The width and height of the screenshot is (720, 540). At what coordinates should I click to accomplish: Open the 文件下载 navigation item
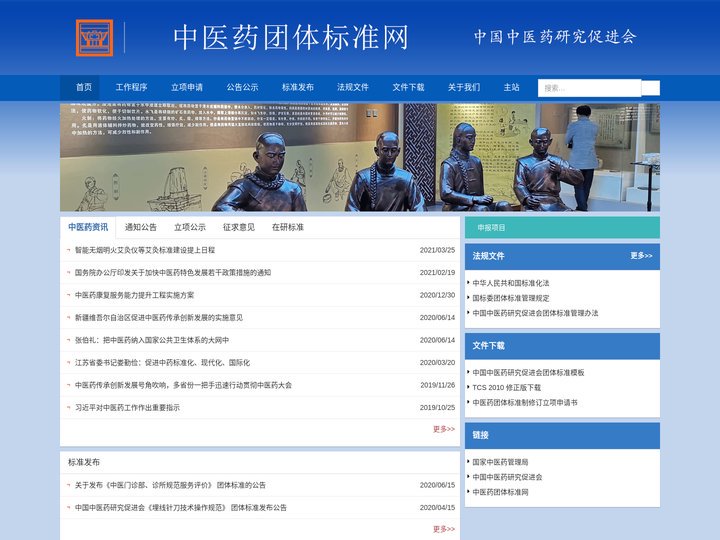coord(408,87)
